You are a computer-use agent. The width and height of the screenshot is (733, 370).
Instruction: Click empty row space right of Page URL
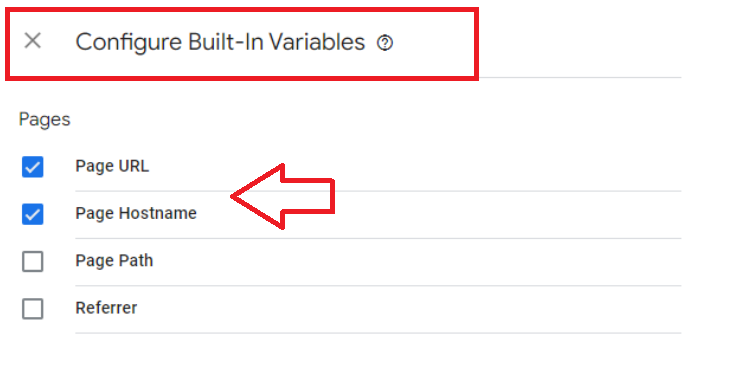(x=507, y=167)
